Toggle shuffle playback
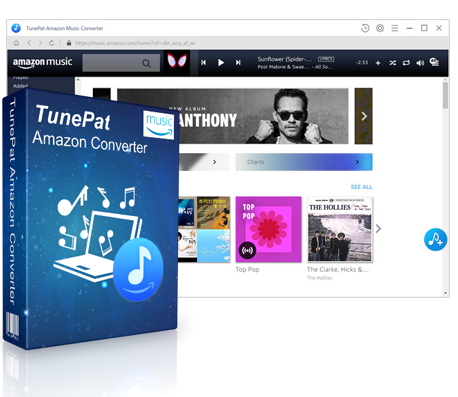The image size is (458, 397). pyautogui.click(x=392, y=63)
